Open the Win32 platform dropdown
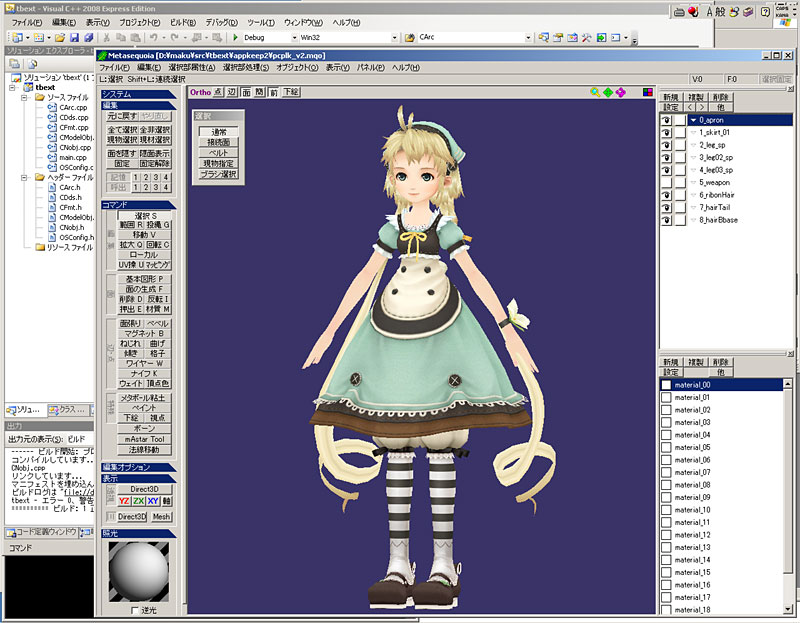 click(394, 38)
